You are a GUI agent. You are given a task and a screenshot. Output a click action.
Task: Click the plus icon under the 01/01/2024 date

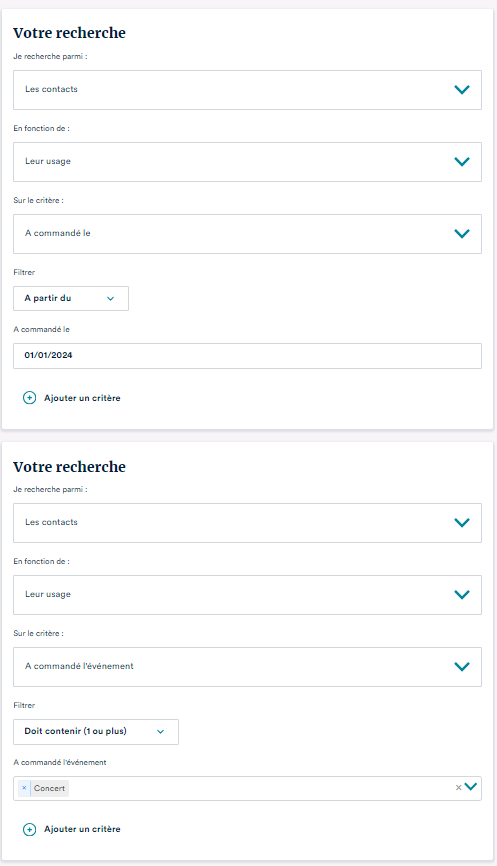point(29,398)
